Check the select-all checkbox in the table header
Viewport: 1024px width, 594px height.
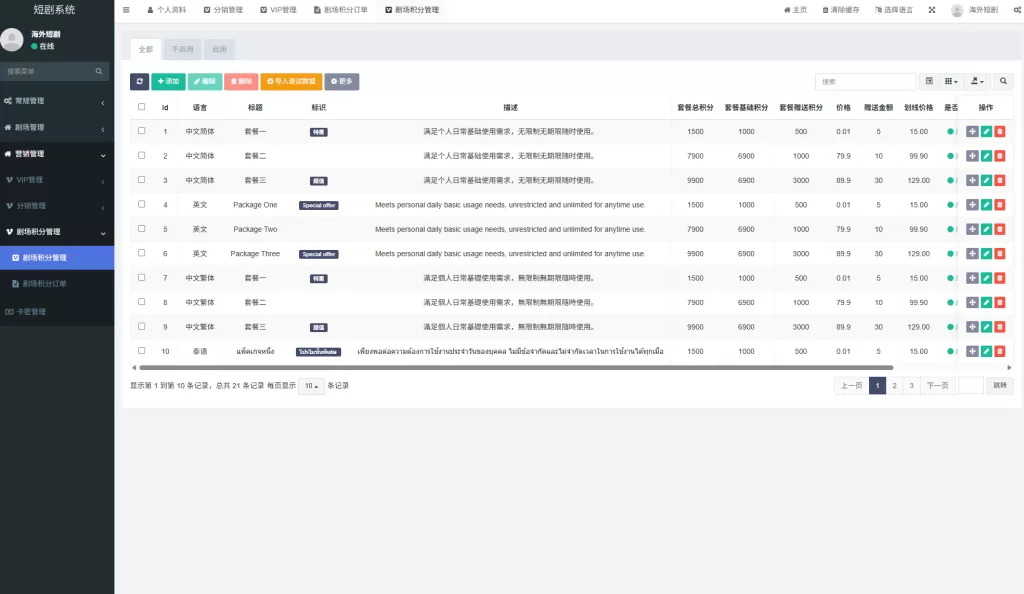[140, 107]
